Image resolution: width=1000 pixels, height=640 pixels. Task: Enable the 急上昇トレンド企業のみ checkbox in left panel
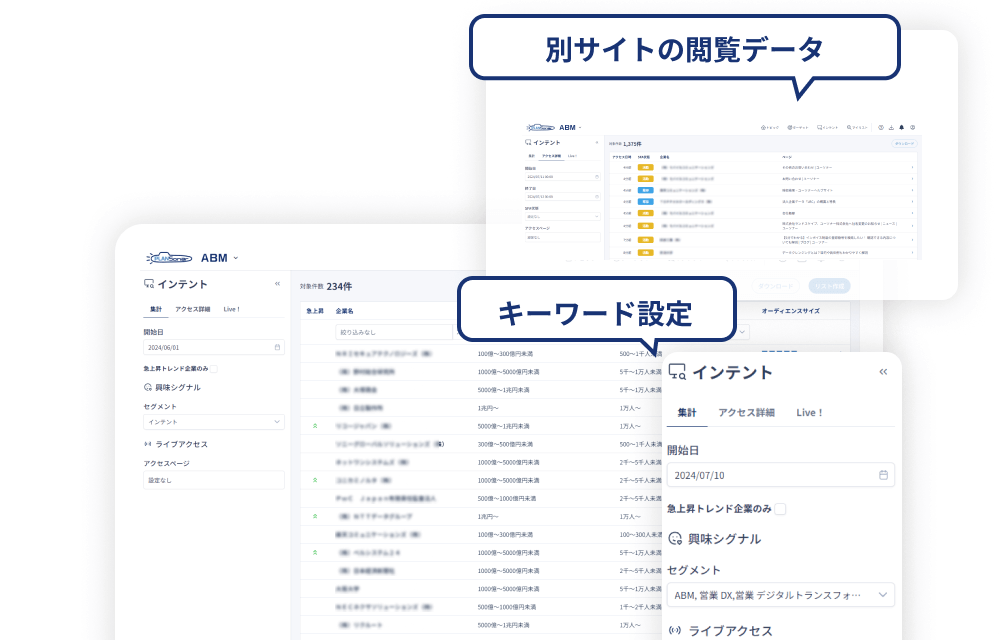[212, 369]
